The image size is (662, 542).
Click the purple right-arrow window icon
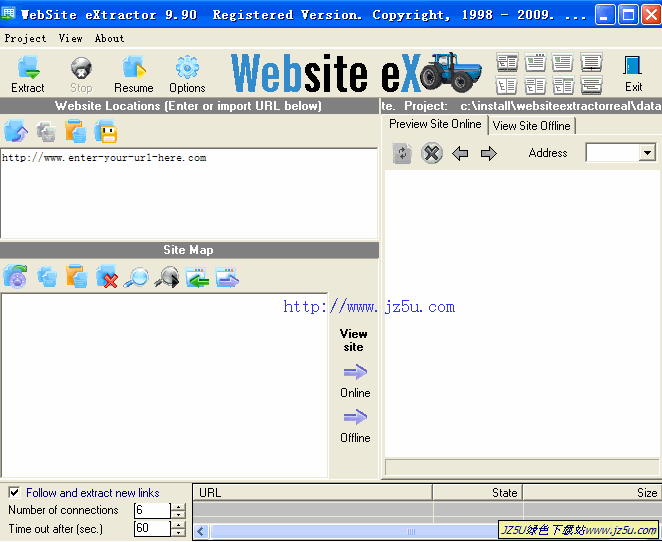(227, 278)
